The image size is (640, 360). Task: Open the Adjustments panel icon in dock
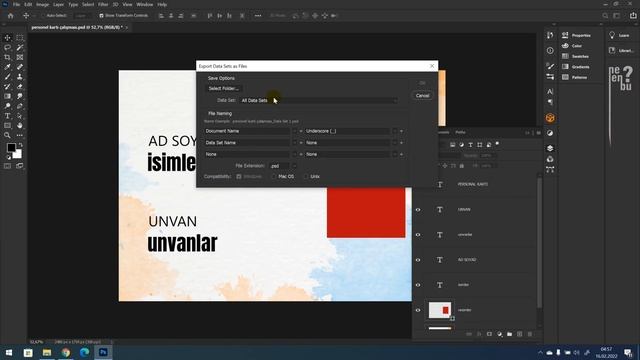tap(550, 133)
